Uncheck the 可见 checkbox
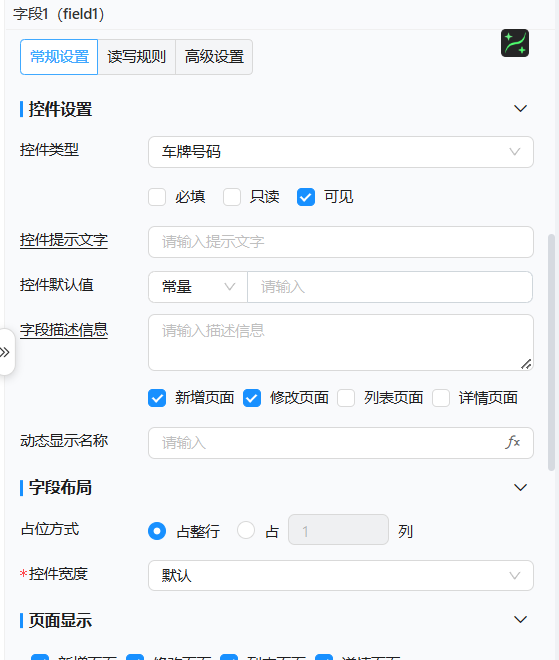This screenshot has width=559, height=660. coord(306,197)
